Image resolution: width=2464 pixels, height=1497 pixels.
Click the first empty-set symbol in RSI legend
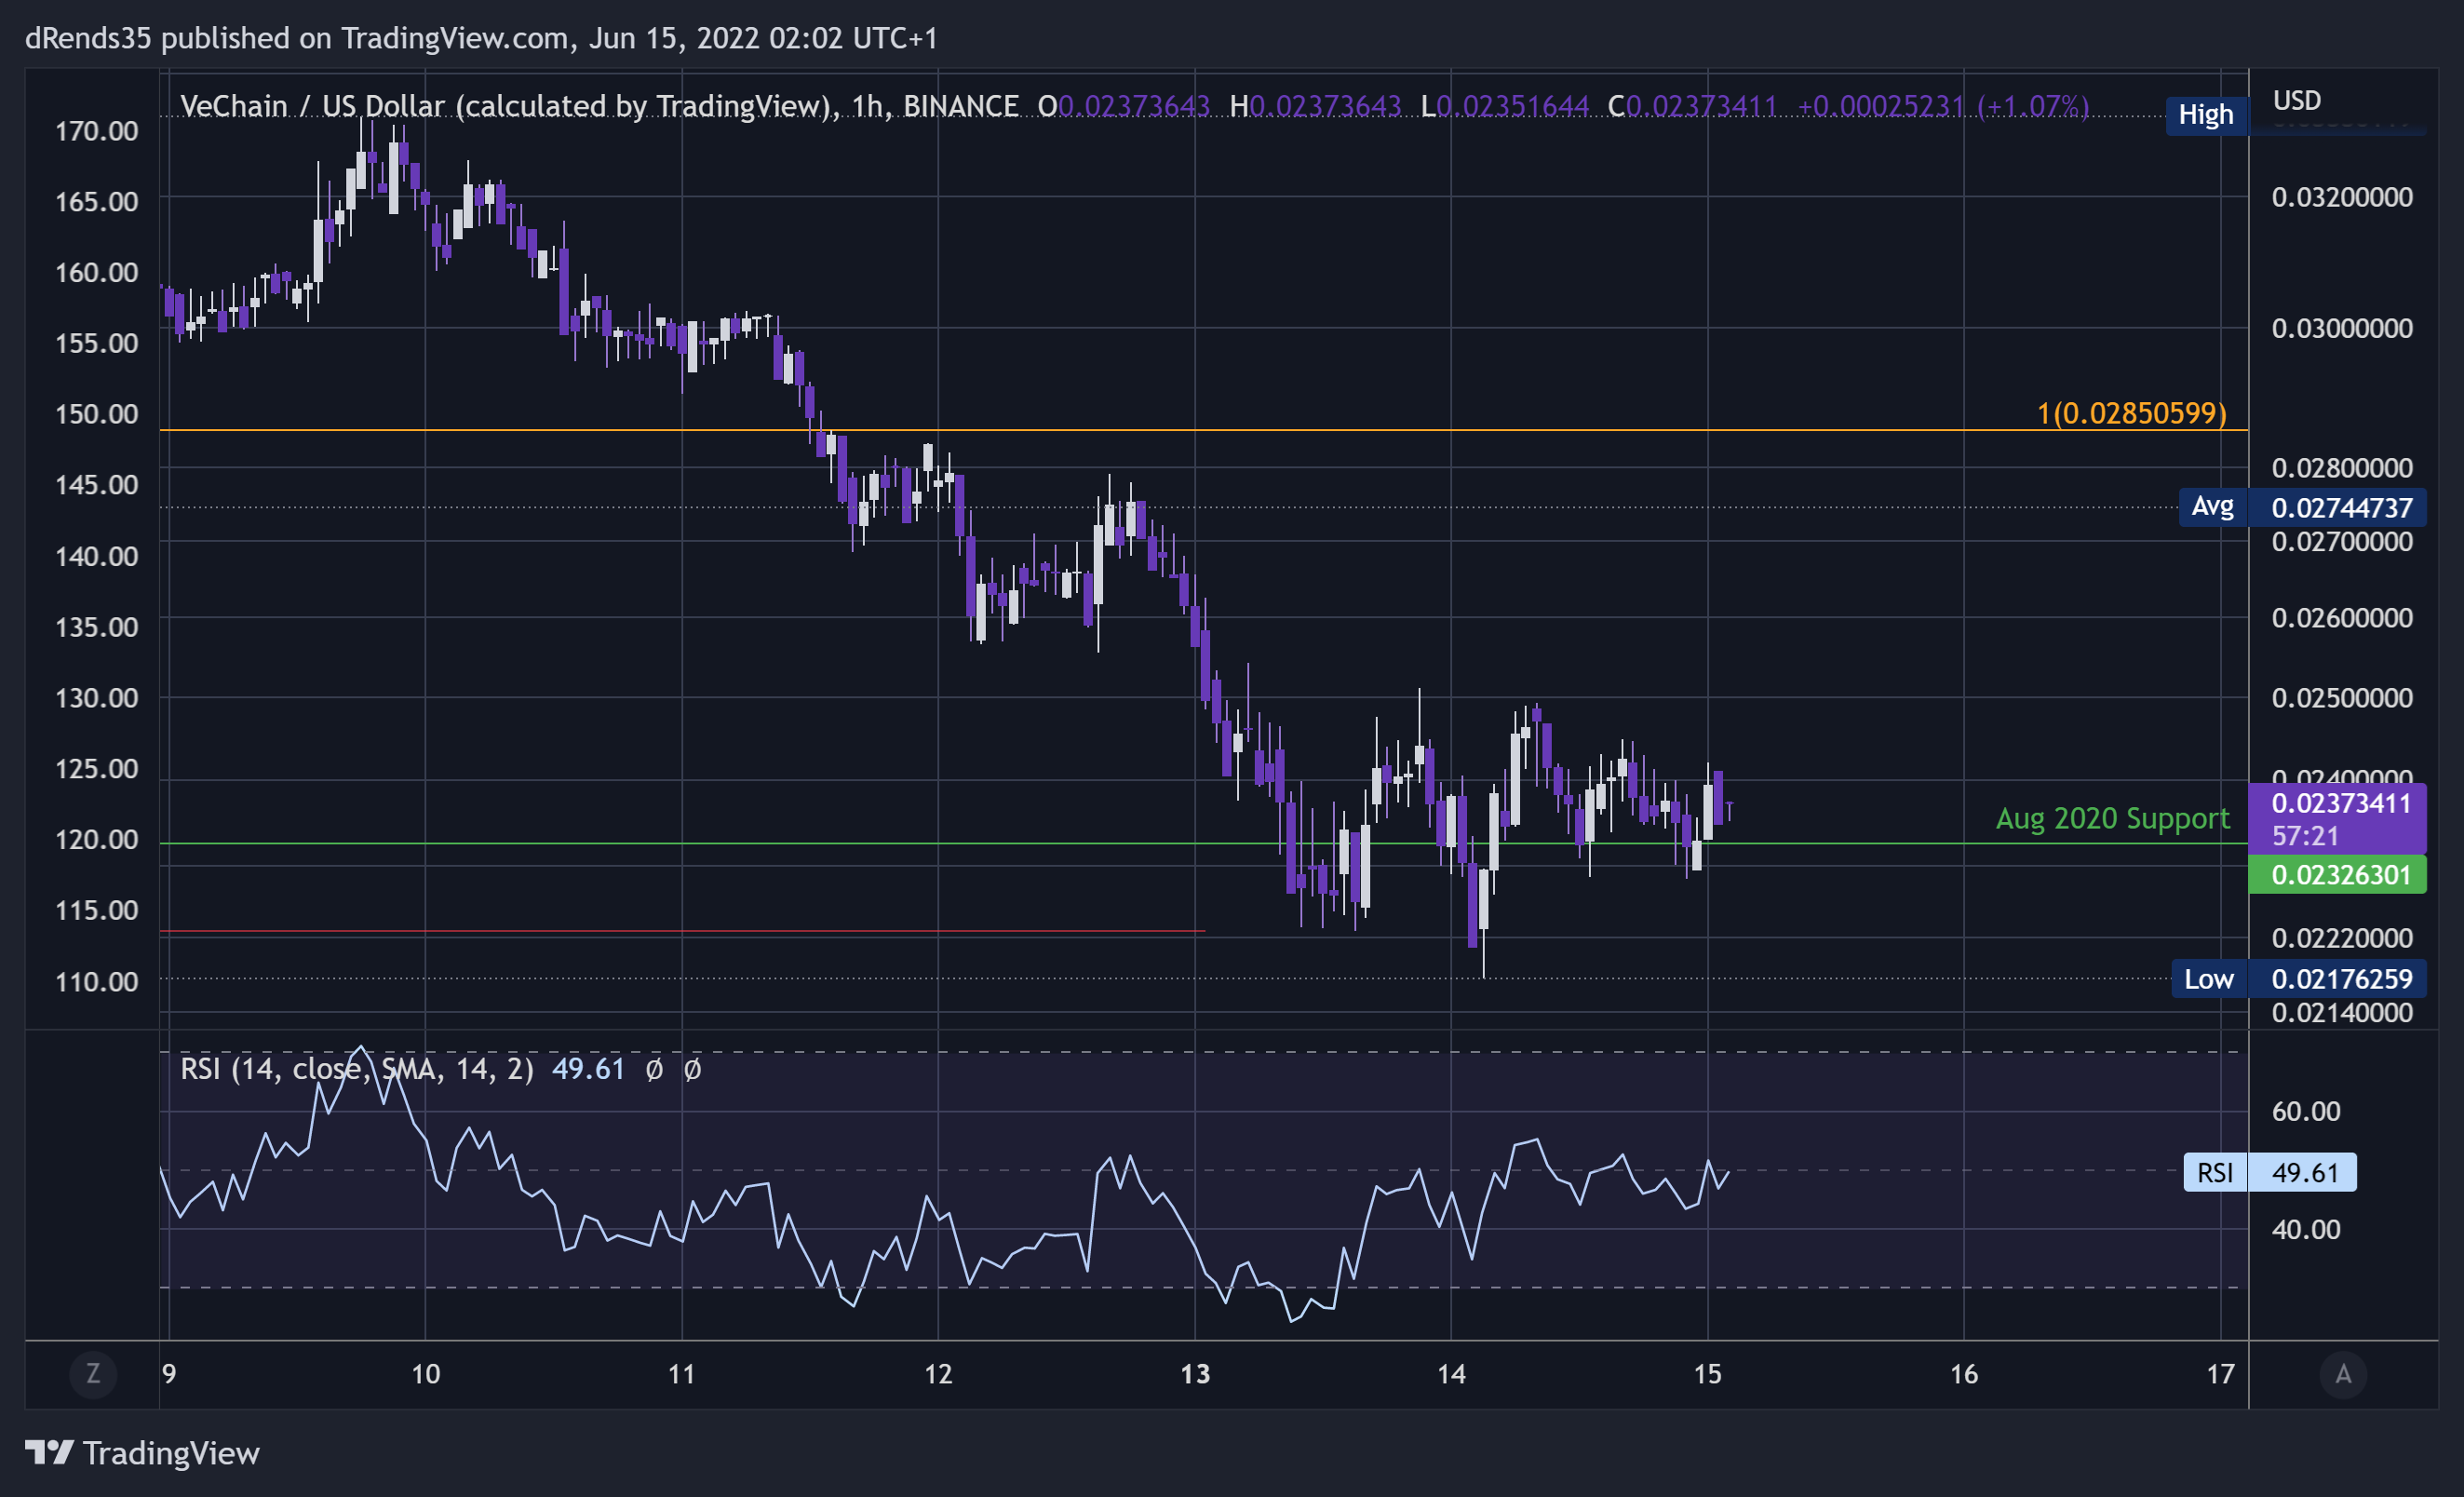pos(654,1070)
